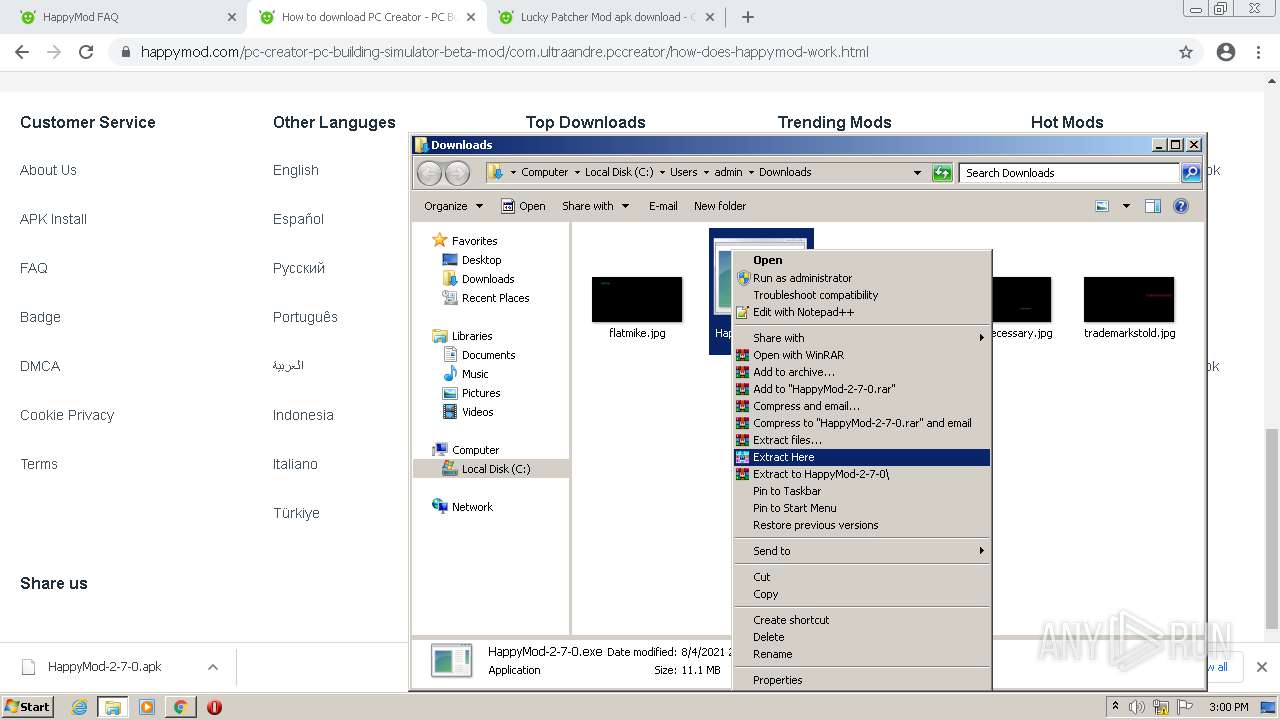Click the Explorer back arrow button
The height and width of the screenshot is (720, 1280).
430,173
